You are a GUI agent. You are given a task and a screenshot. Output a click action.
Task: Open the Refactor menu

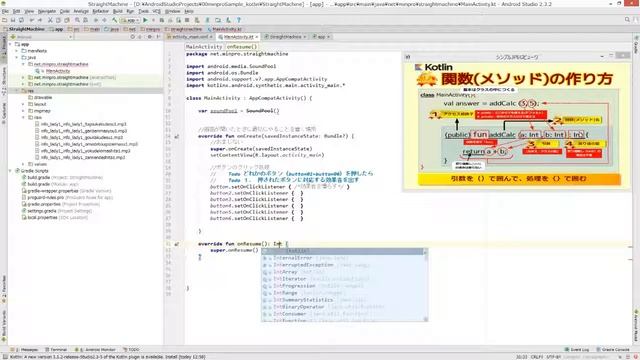pyautogui.click(x=100, y=11)
